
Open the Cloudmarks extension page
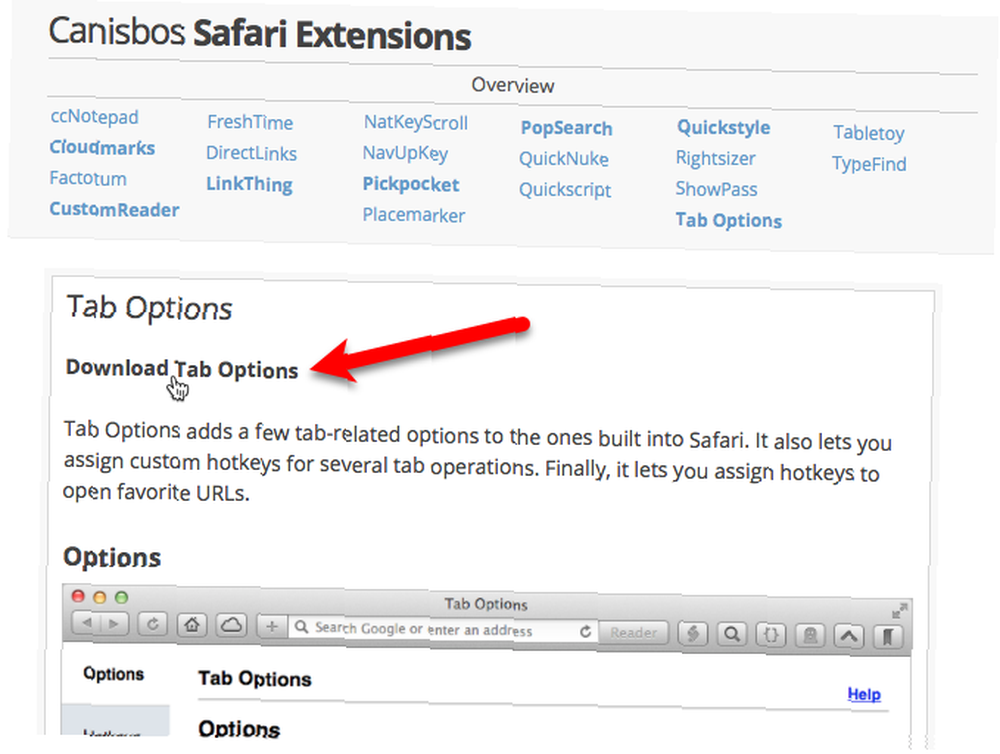point(102,148)
